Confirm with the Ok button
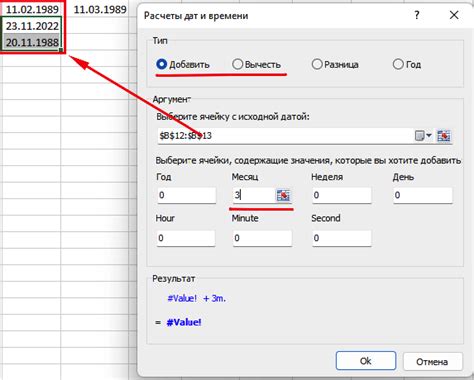Viewport: 474px width, 380px height. 366,361
